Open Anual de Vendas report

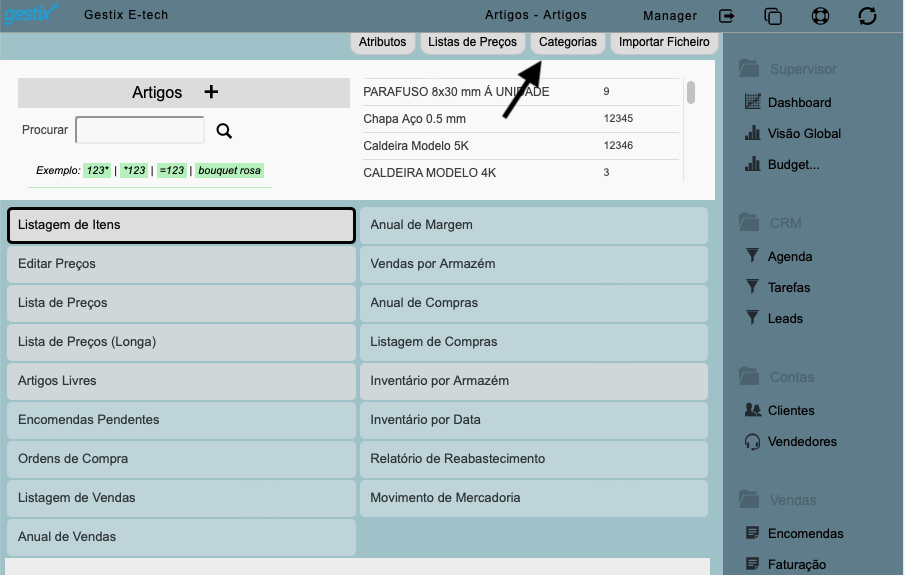(181, 536)
